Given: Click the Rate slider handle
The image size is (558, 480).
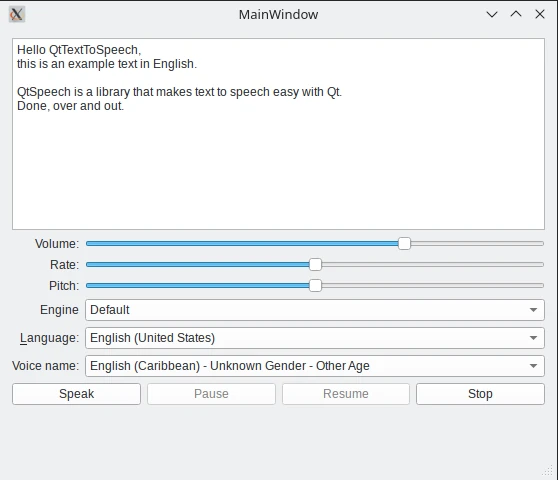Looking at the screenshot, I should click(315, 265).
